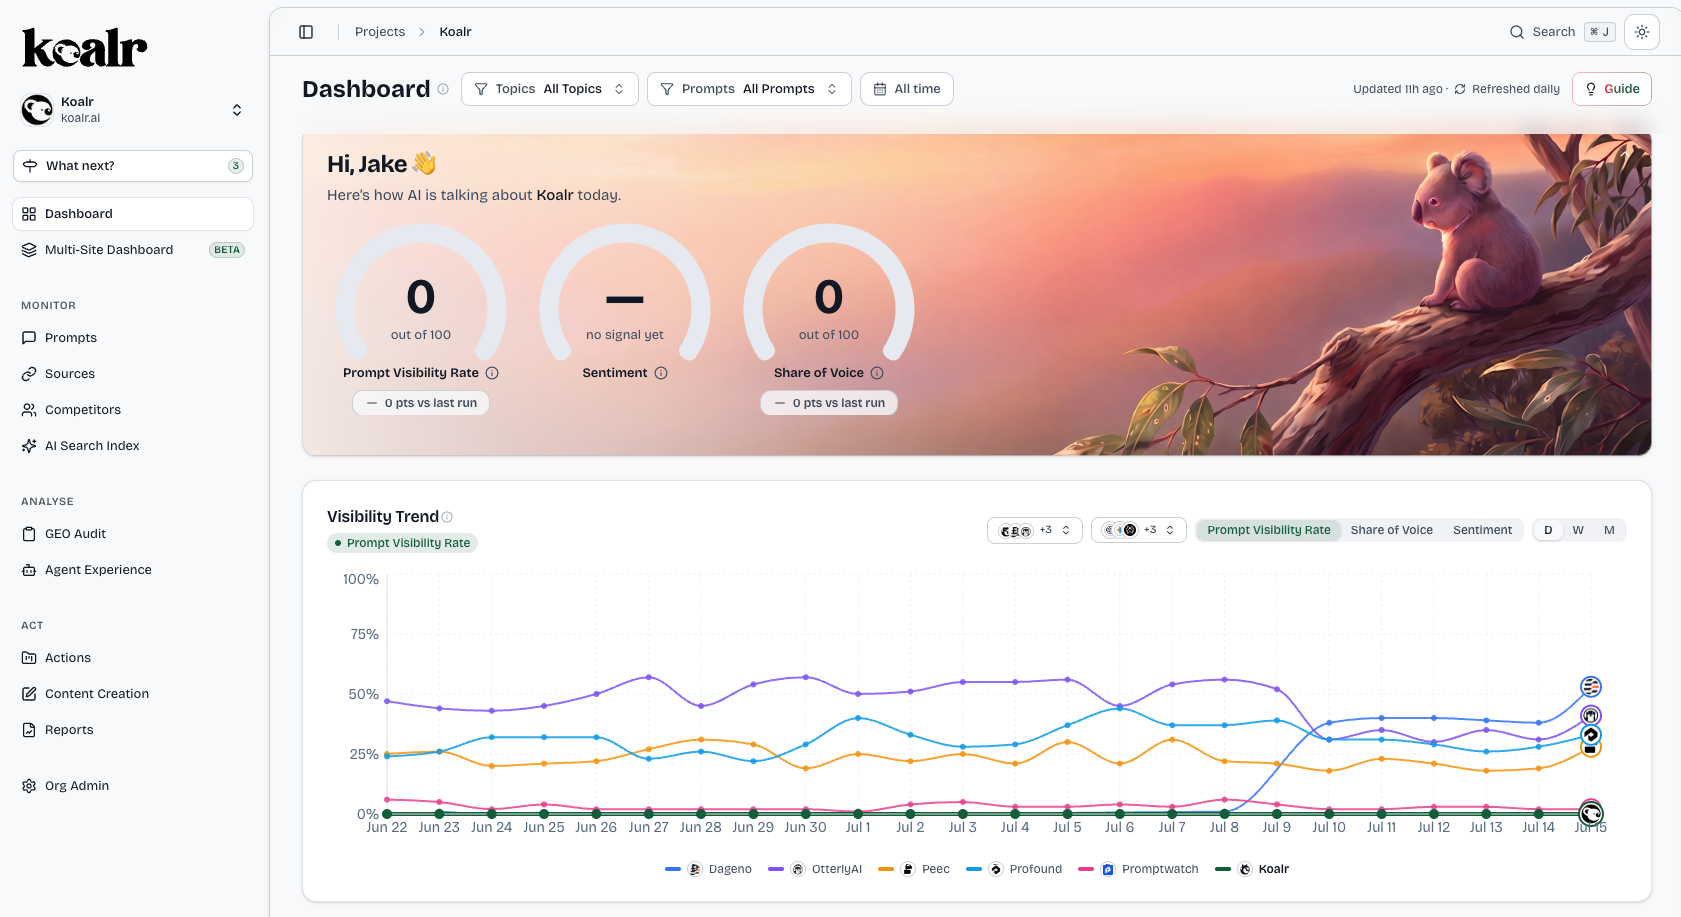Click the Prompt Visibility Rate gauge

click(421, 292)
